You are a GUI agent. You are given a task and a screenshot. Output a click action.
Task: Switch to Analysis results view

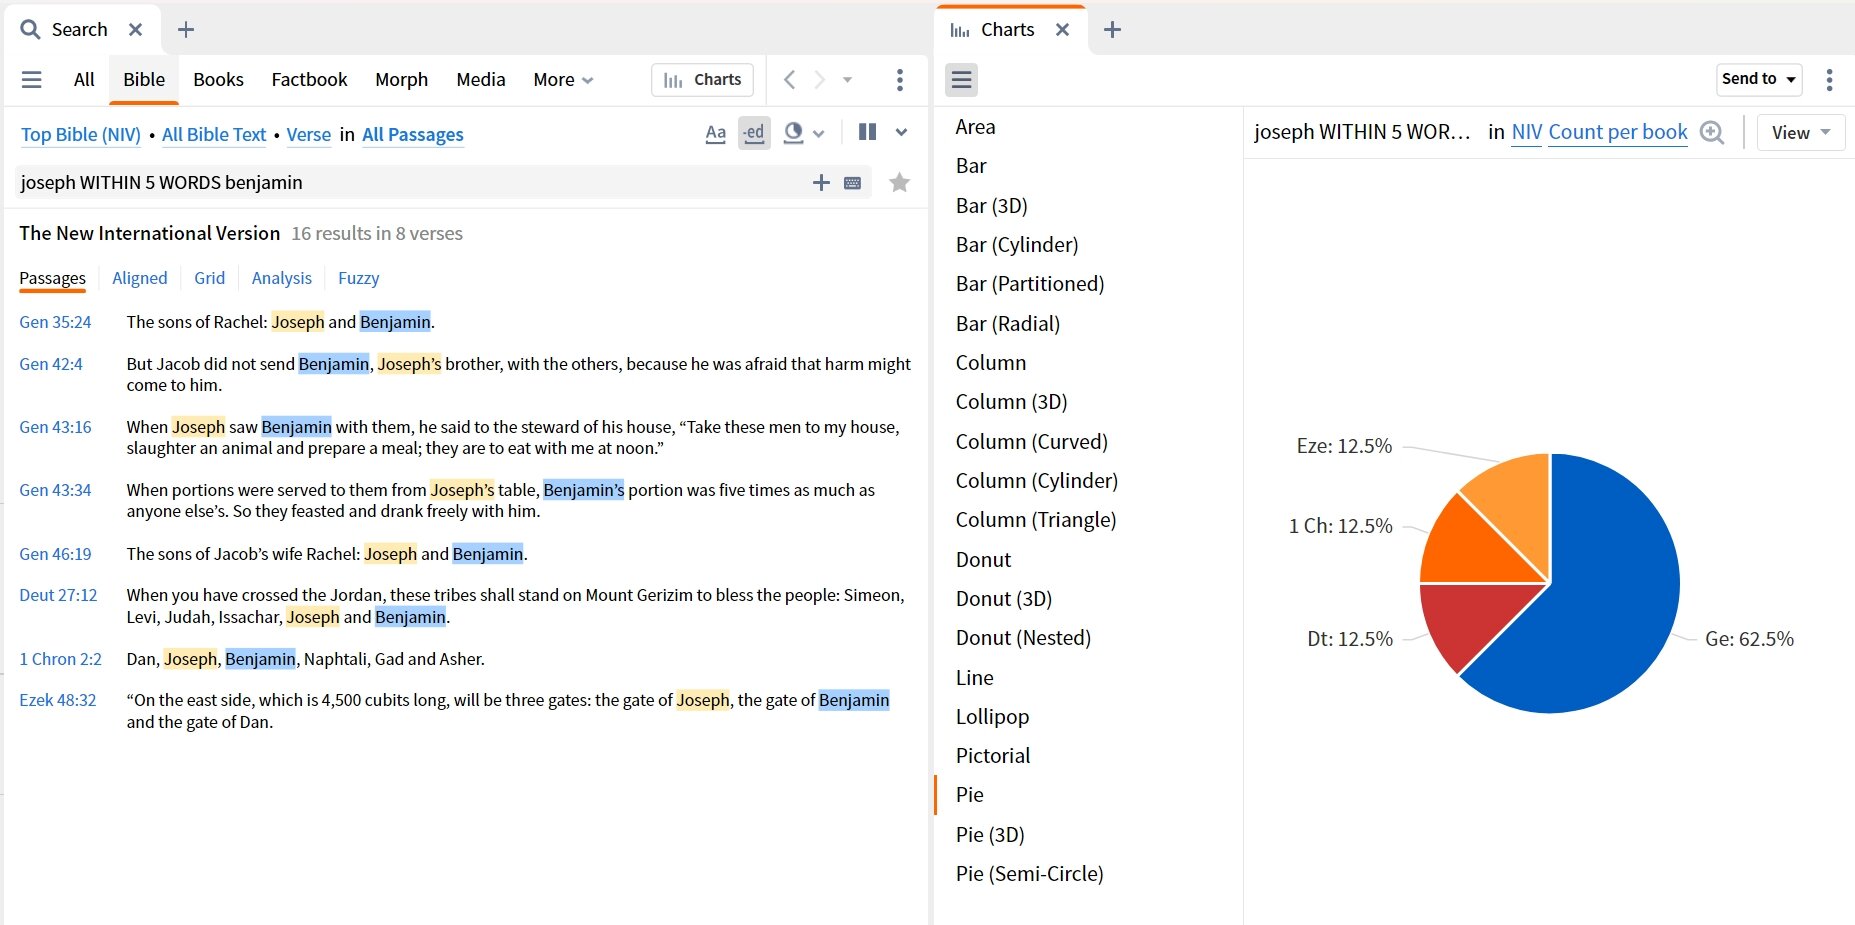281,278
